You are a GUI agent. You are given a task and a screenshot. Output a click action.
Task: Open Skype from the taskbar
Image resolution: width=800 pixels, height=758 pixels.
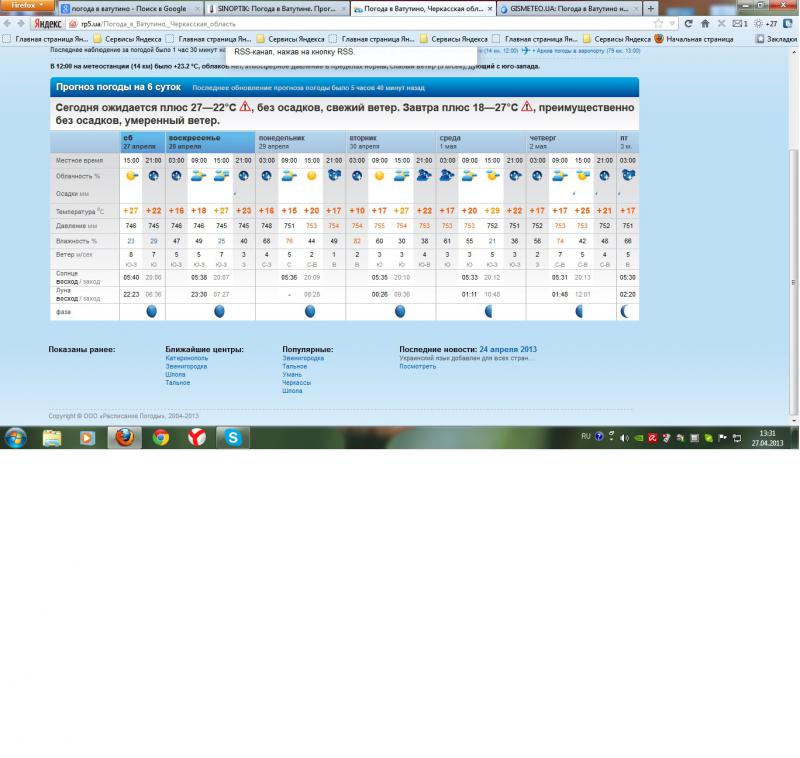tap(234, 437)
